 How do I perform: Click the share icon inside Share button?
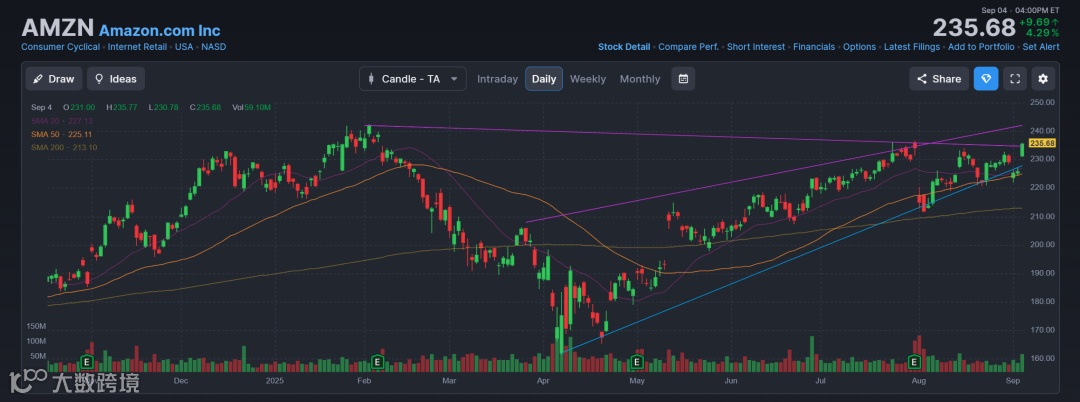click(922, 79)
